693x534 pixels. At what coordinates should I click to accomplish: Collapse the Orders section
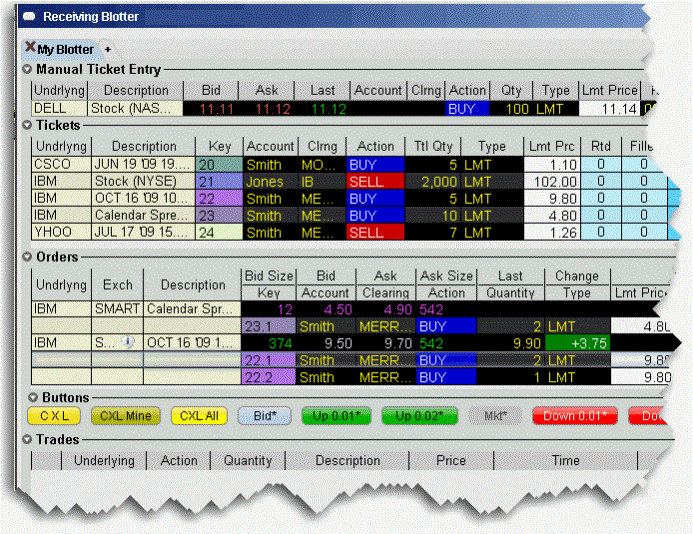[27, 256]
